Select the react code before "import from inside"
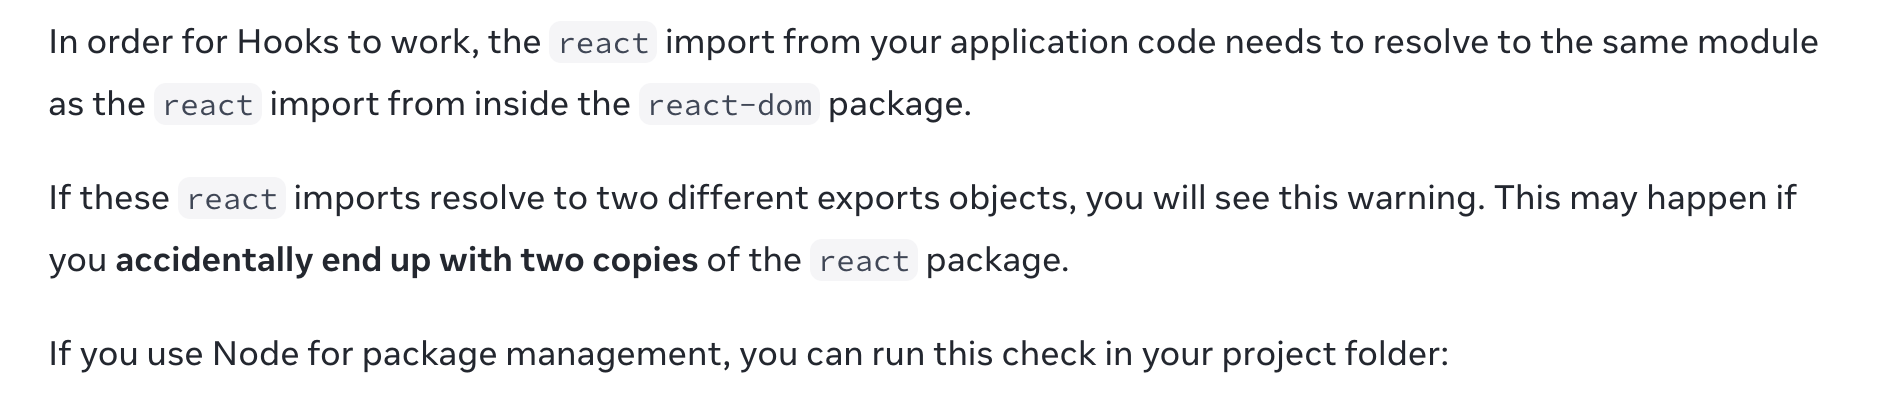 point(208,105)
